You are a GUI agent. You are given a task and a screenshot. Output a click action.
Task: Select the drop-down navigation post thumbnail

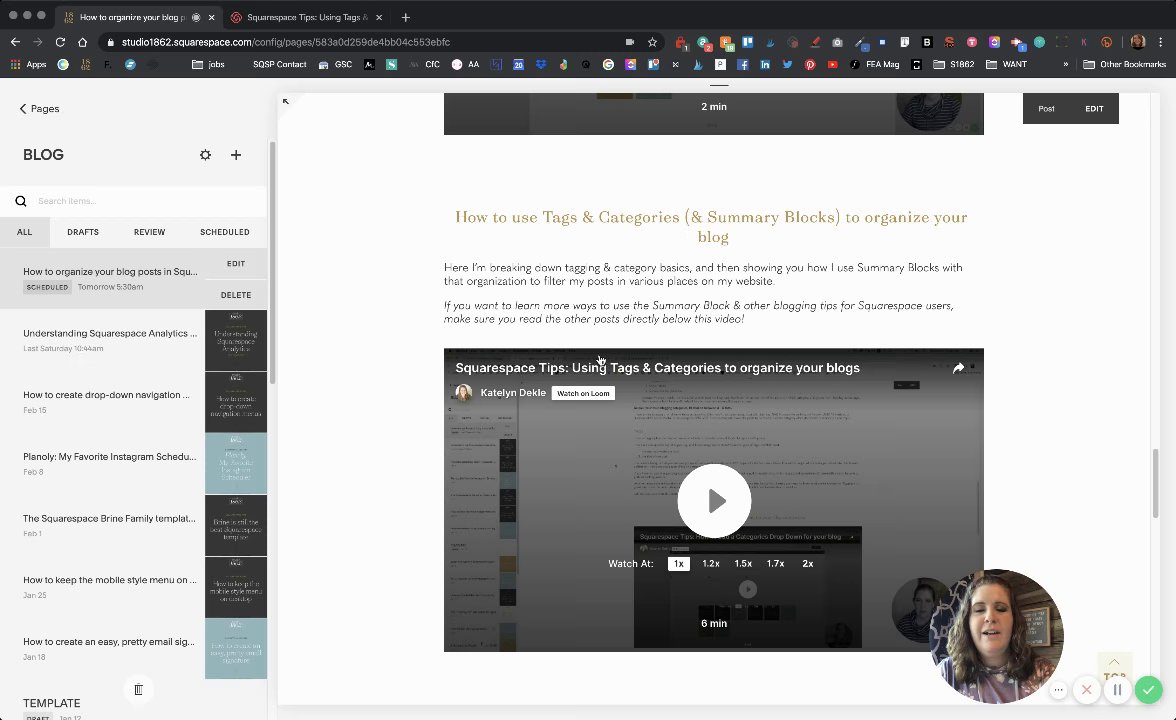(x=236, y=401)
